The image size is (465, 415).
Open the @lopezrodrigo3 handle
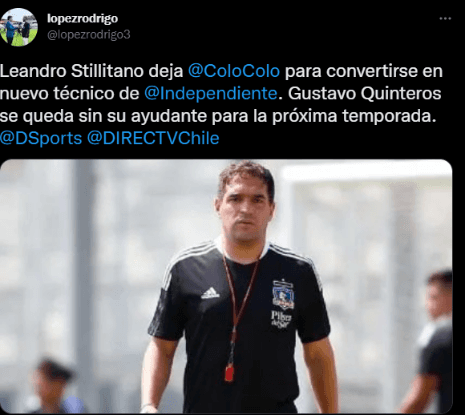(89, 35)
